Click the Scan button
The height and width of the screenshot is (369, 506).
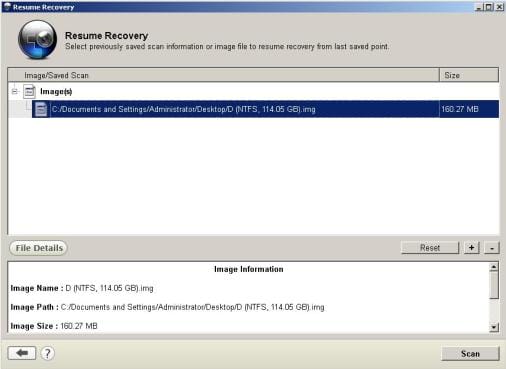pyautogui.click(x=470, y=354)
